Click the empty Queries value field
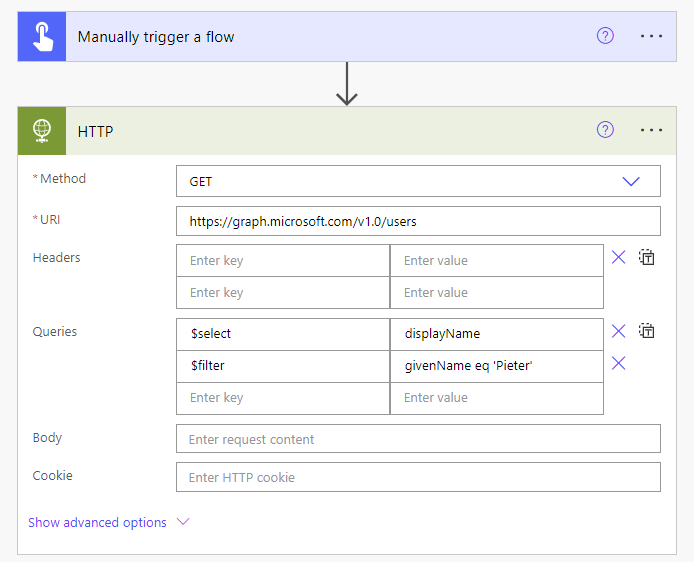 (497, 398)
